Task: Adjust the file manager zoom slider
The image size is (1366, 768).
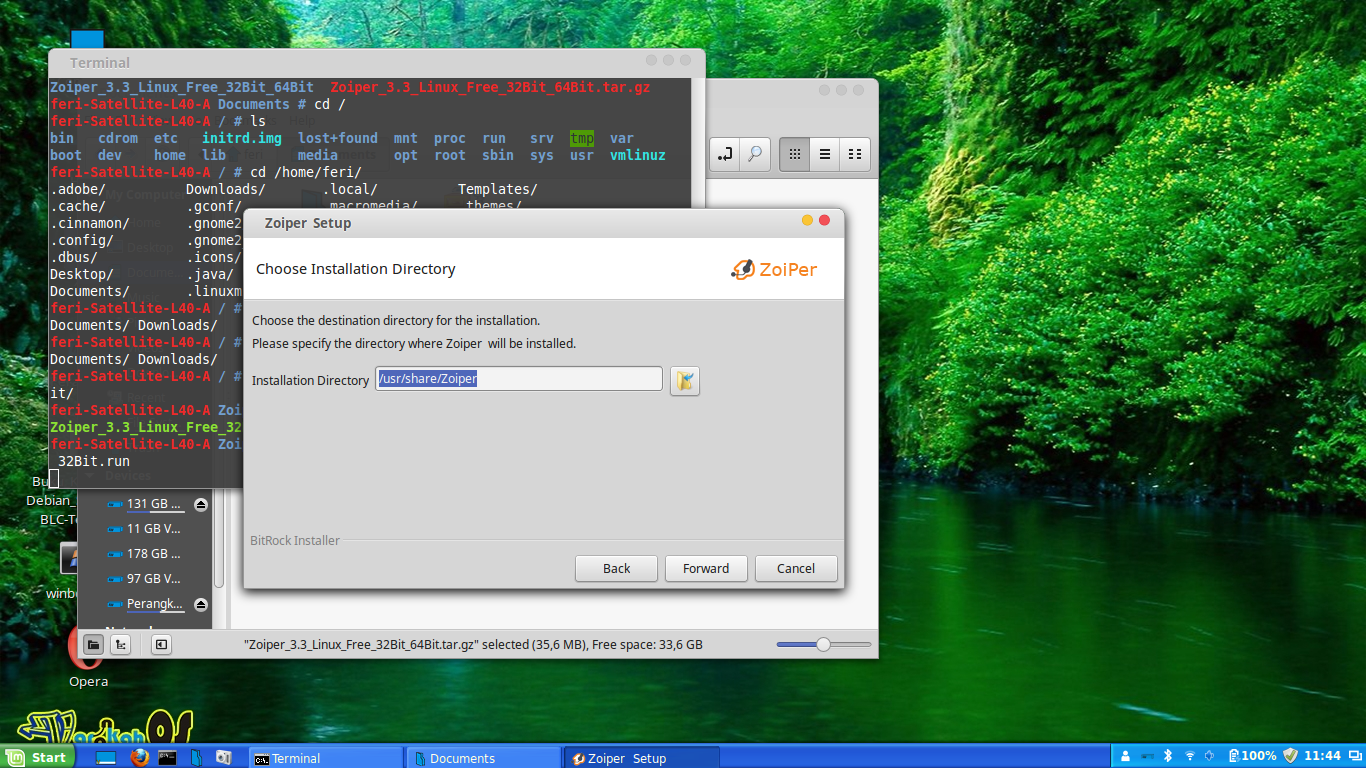Action: click(x=824, y=645)
